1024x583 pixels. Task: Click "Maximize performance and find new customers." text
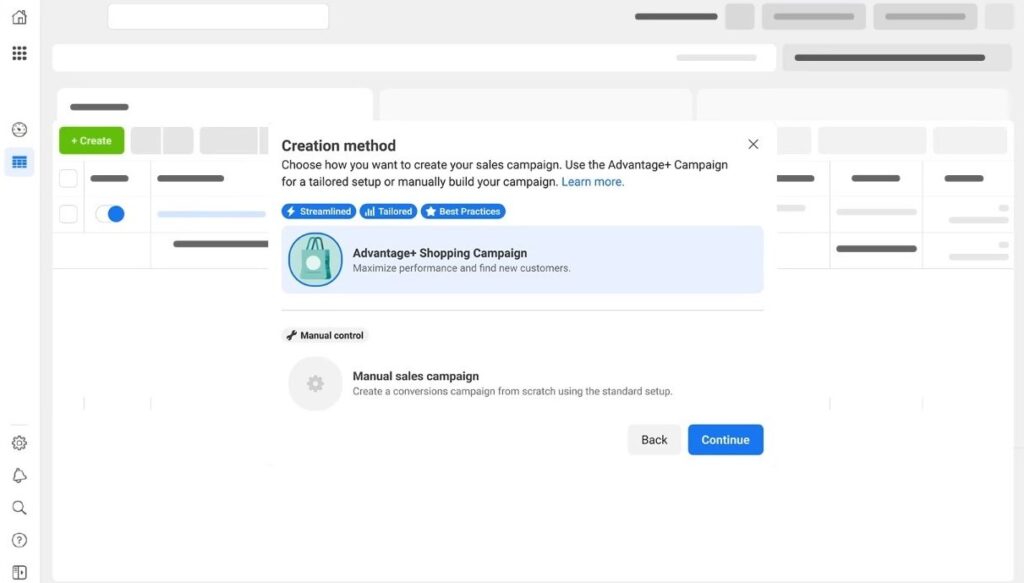(x=461, y=268)
